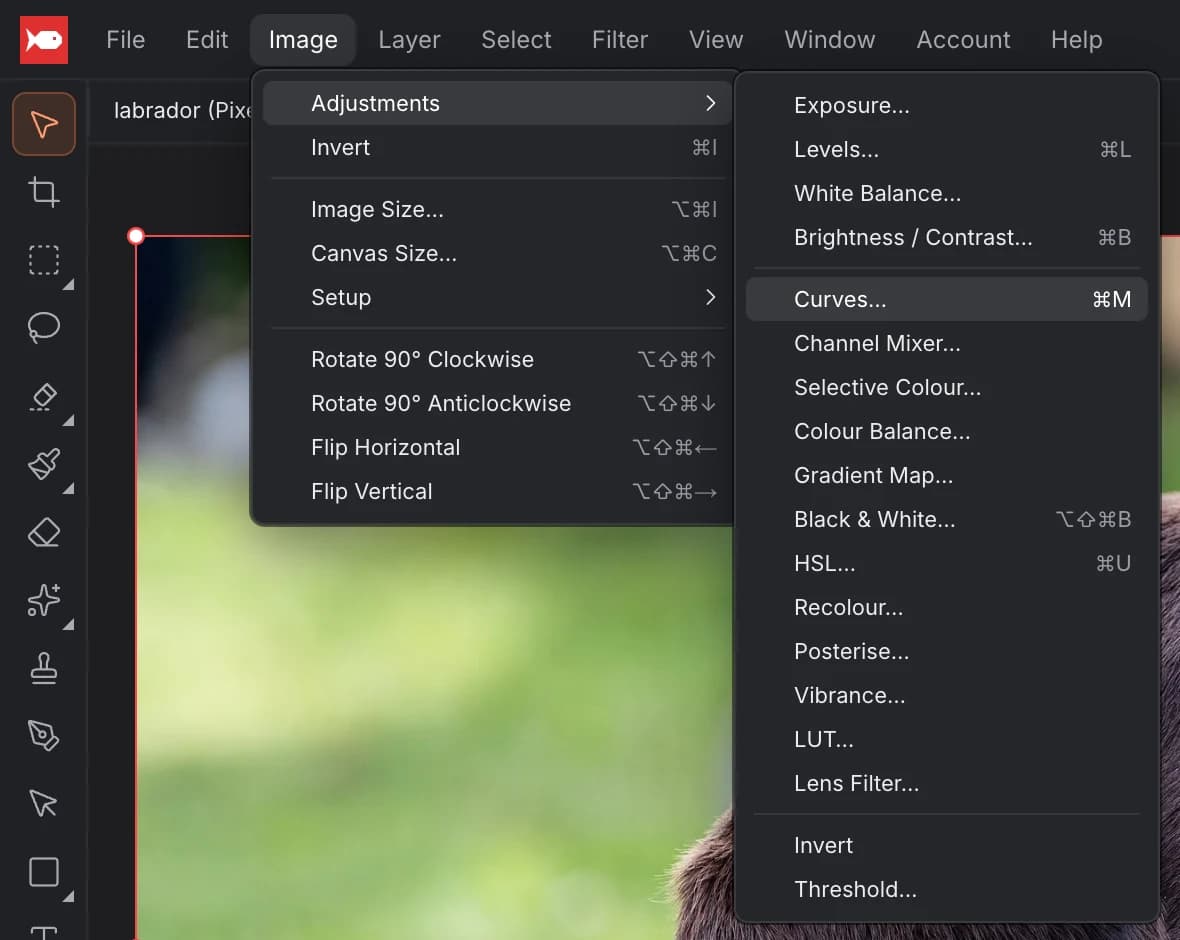Select the Text tool

(x=44, y=932)
